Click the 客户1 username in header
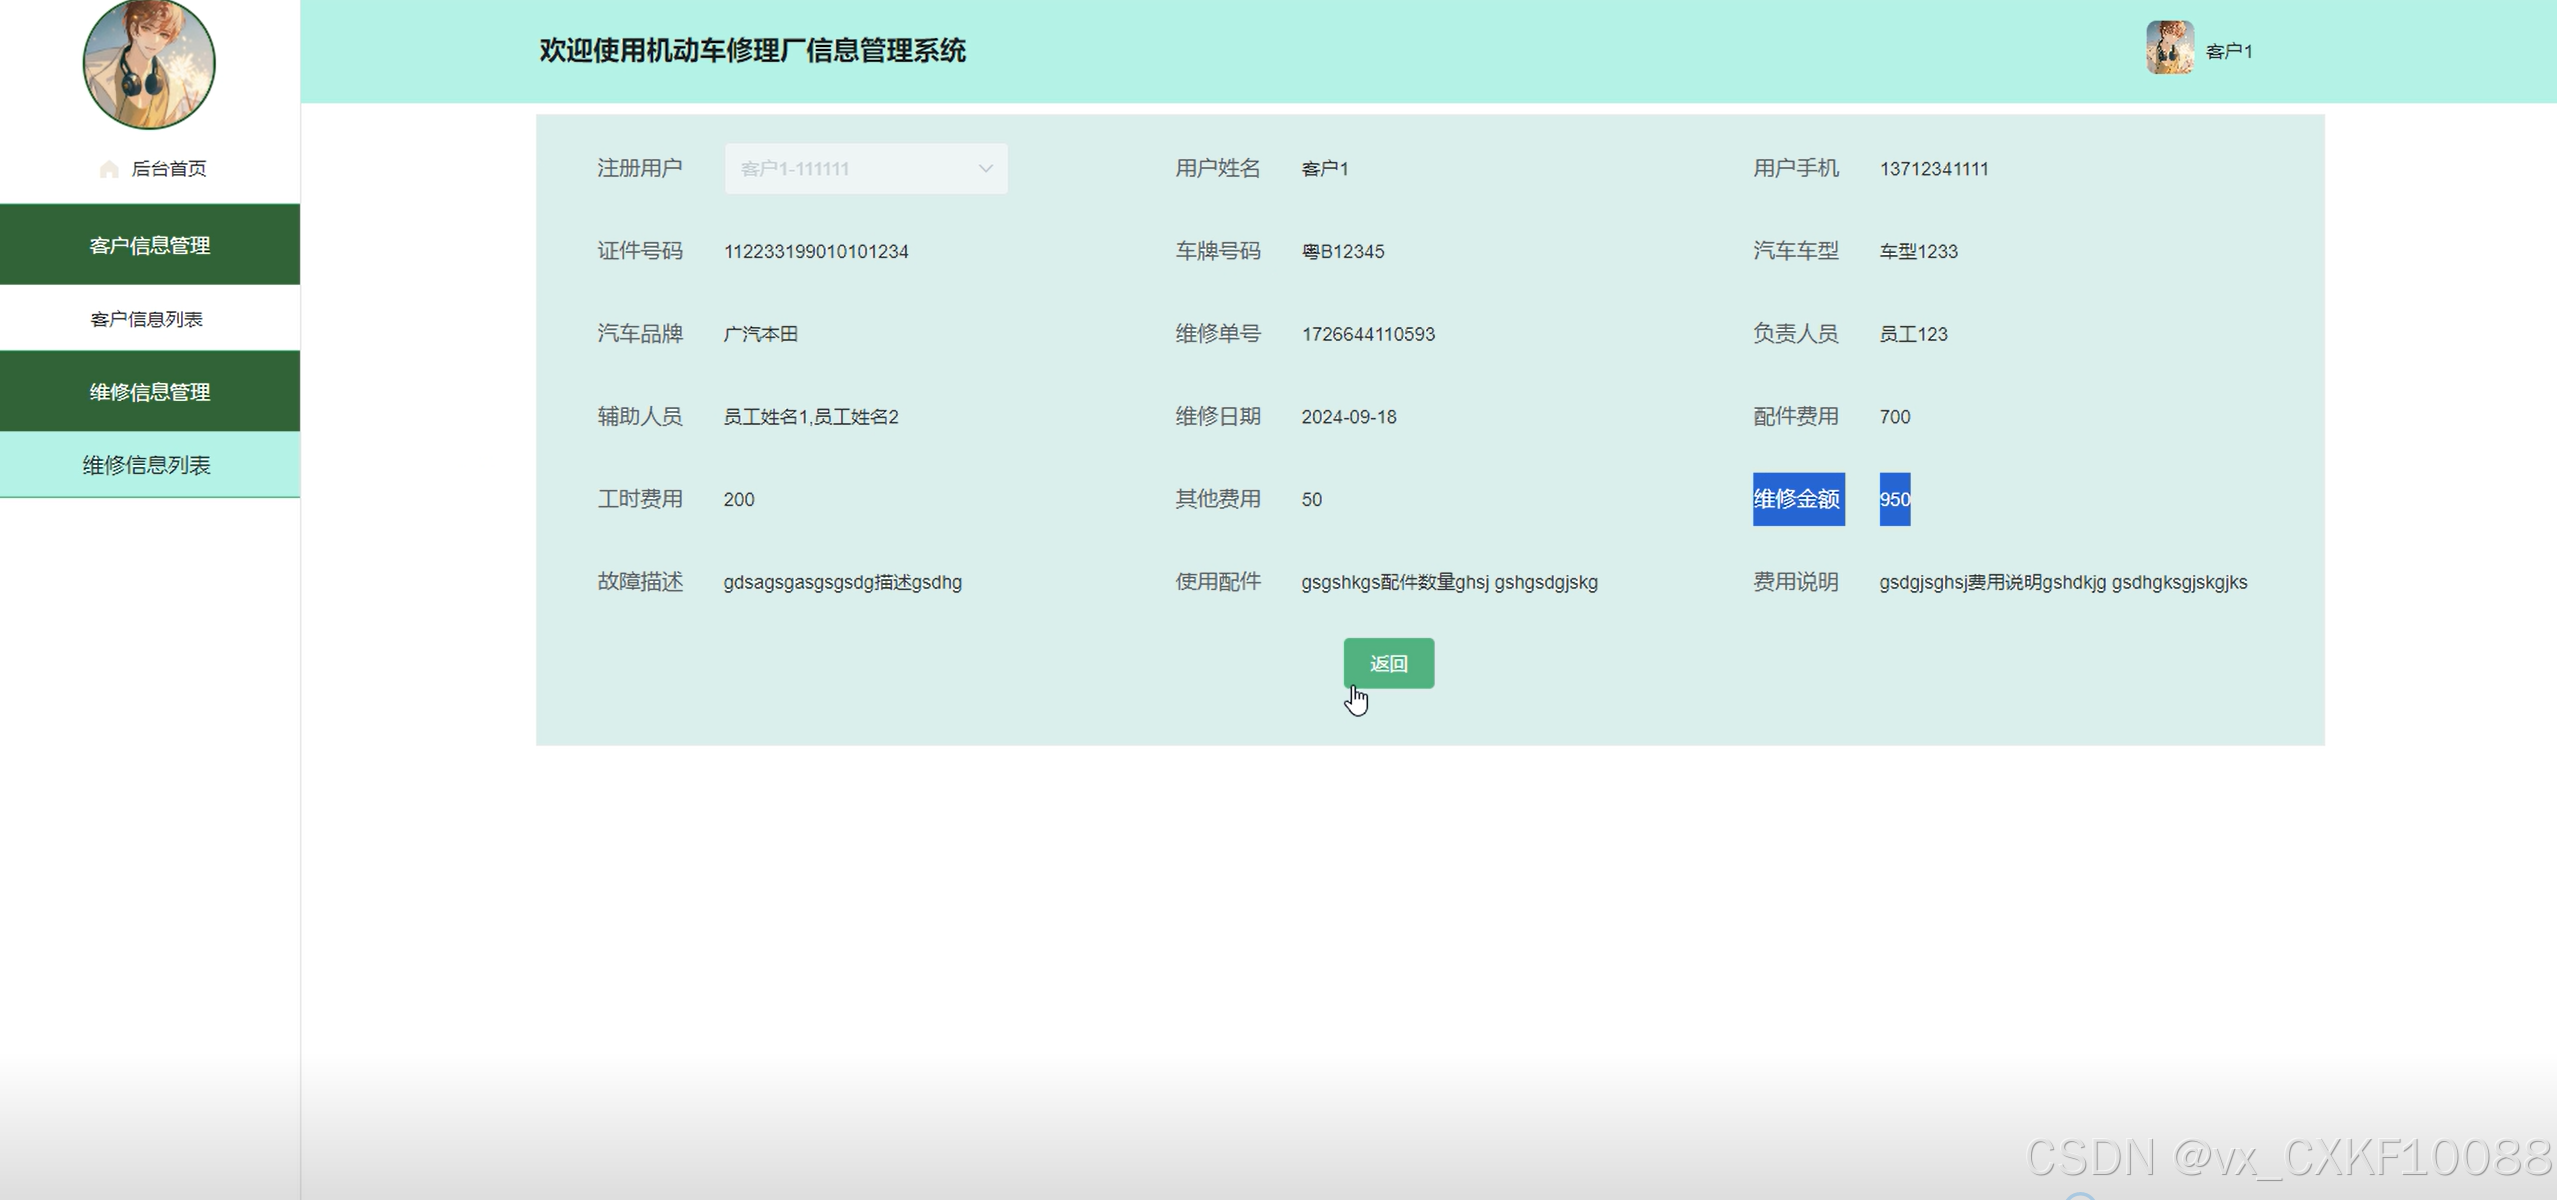This screenshot has width=2557, height=1200. [2229, 52]
